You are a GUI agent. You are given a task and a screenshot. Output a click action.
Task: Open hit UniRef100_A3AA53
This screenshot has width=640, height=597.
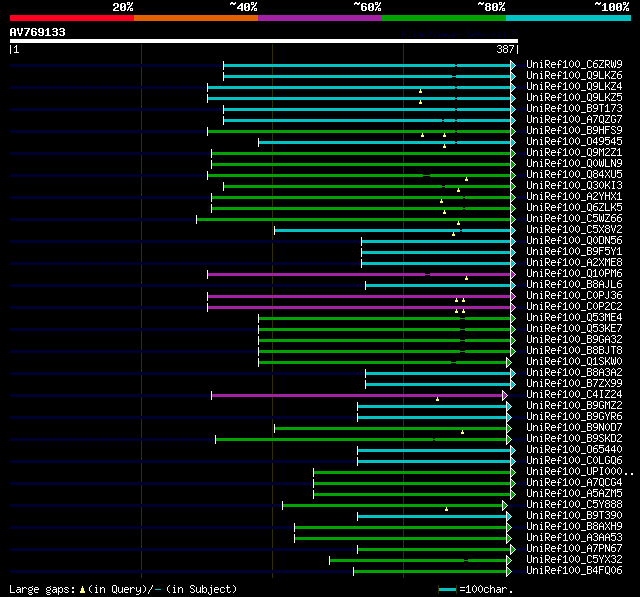tap(574, 538)
